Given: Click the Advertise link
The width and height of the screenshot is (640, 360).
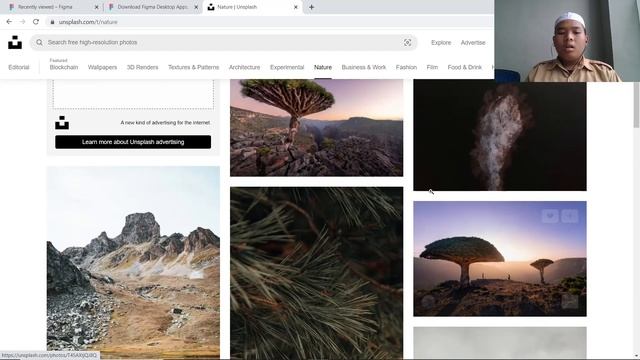Looking at the screenshot, I should tap(473, 42).
